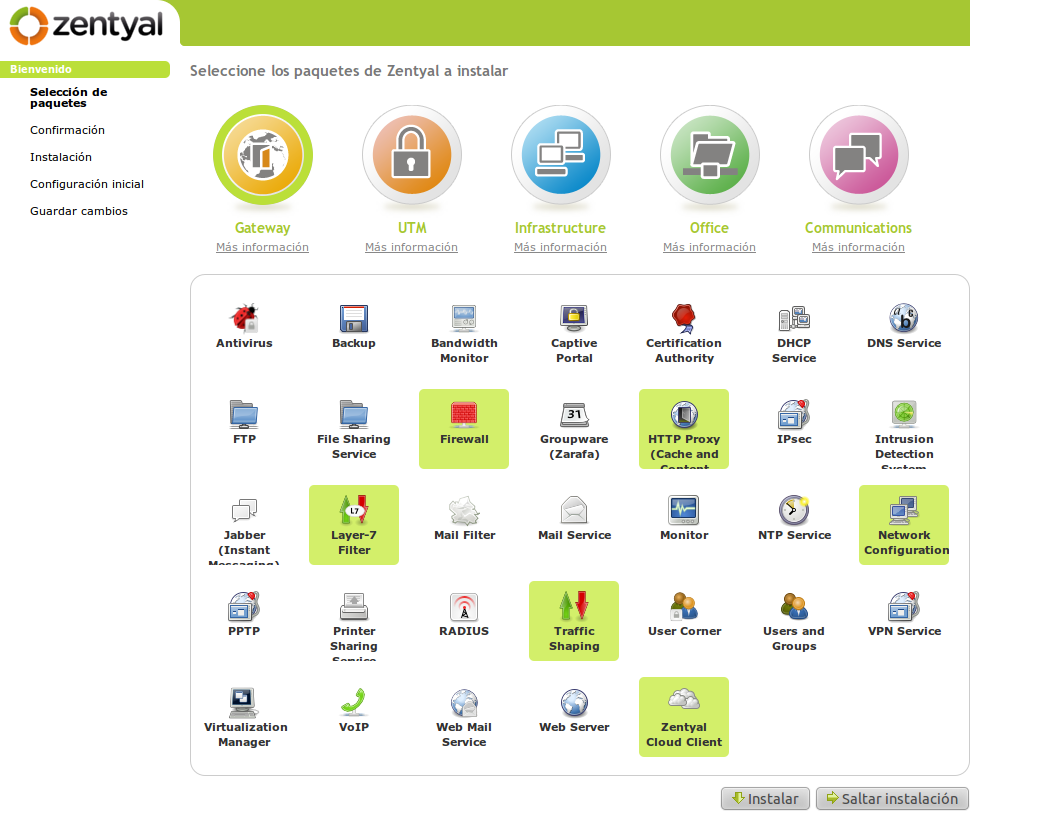
Task: Choose Printer Sharing Service package
Action: (354, 620)
